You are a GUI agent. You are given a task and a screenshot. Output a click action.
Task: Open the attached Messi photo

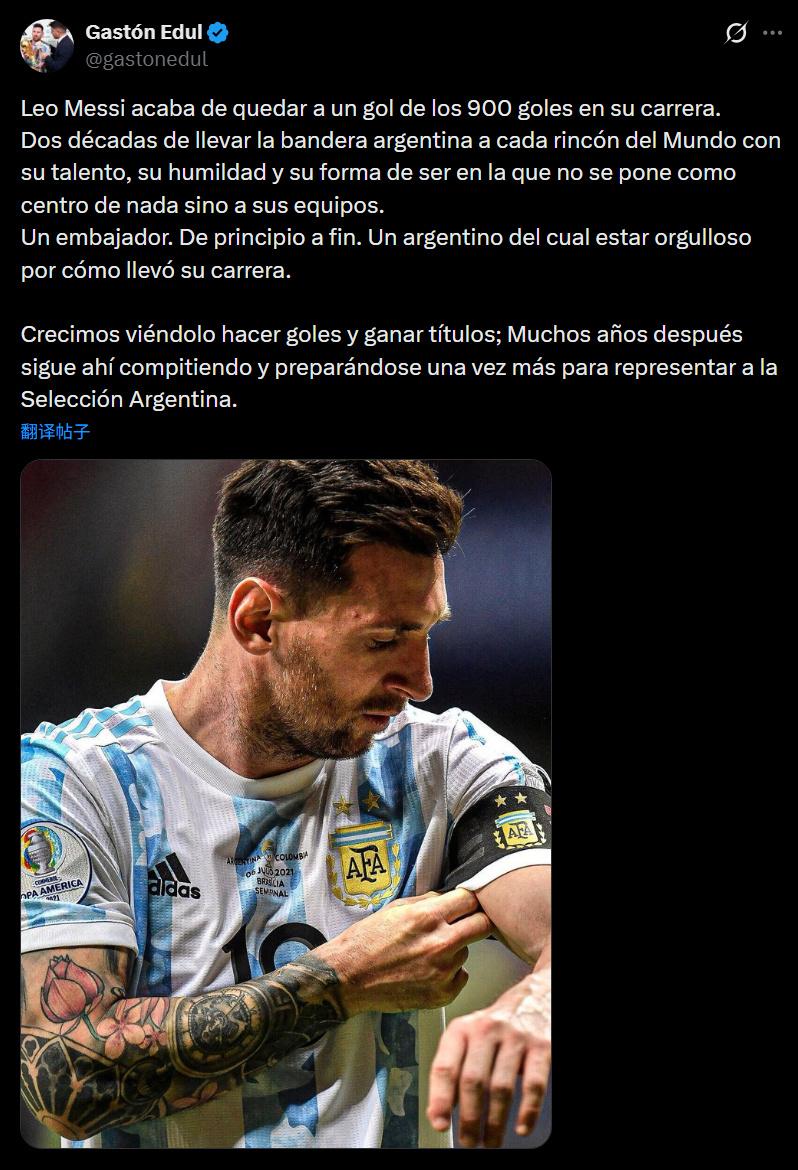click(286, 803)
